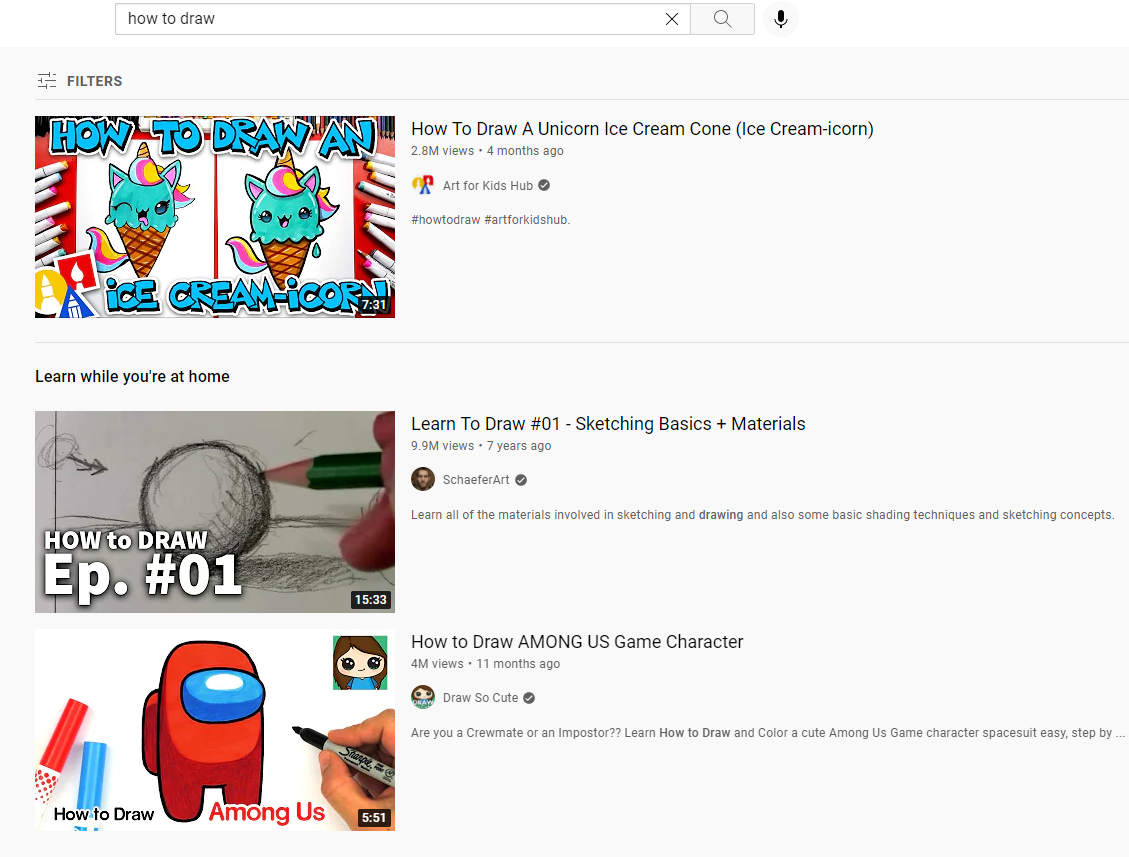Screen dimensions: 1129x857
Task: Visit the SchaeferArt channel name
Action: pyautogui.click(x=476, y=480)
